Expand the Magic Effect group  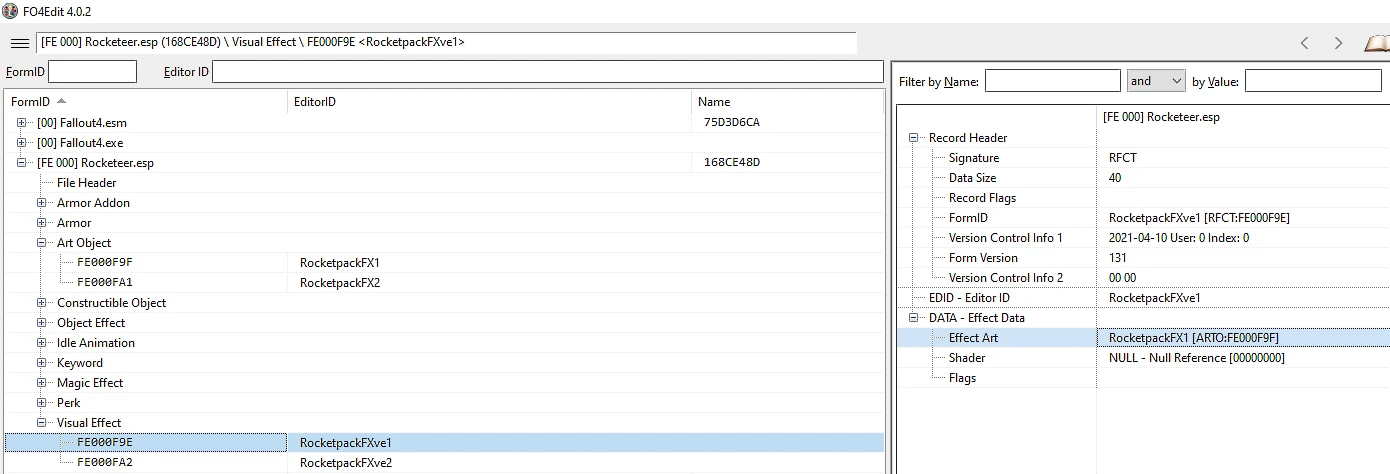(x=42, y=383)
